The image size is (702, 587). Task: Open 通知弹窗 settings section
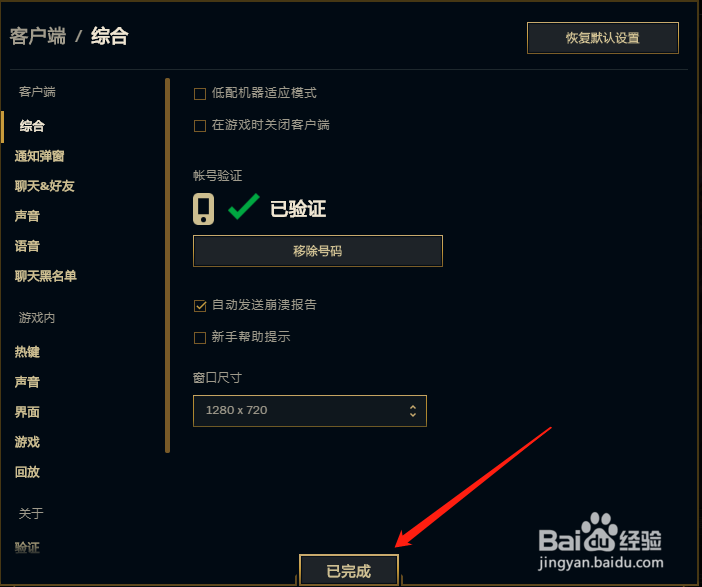pyautogui.click(x=39, y=156)
